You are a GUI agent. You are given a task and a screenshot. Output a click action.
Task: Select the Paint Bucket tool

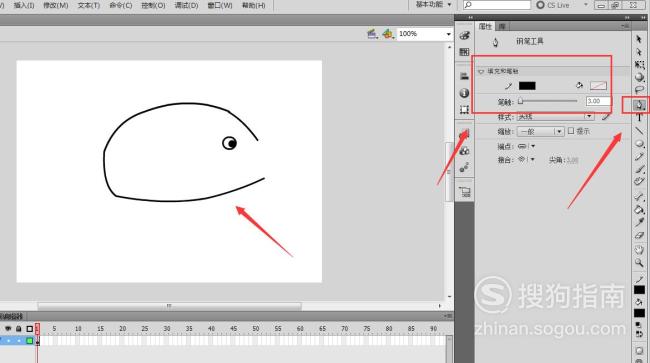pos(639,210)
